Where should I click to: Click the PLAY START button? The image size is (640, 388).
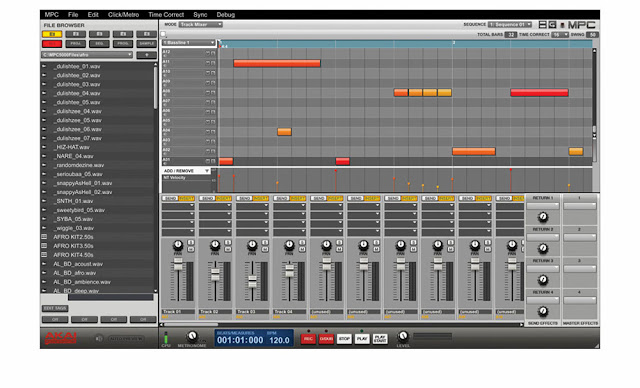point(380,339)
